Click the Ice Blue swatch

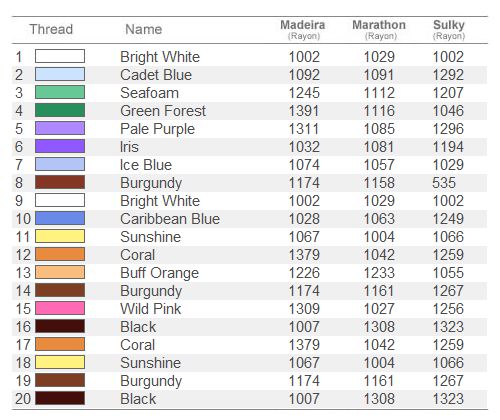(x=60, y=164)
